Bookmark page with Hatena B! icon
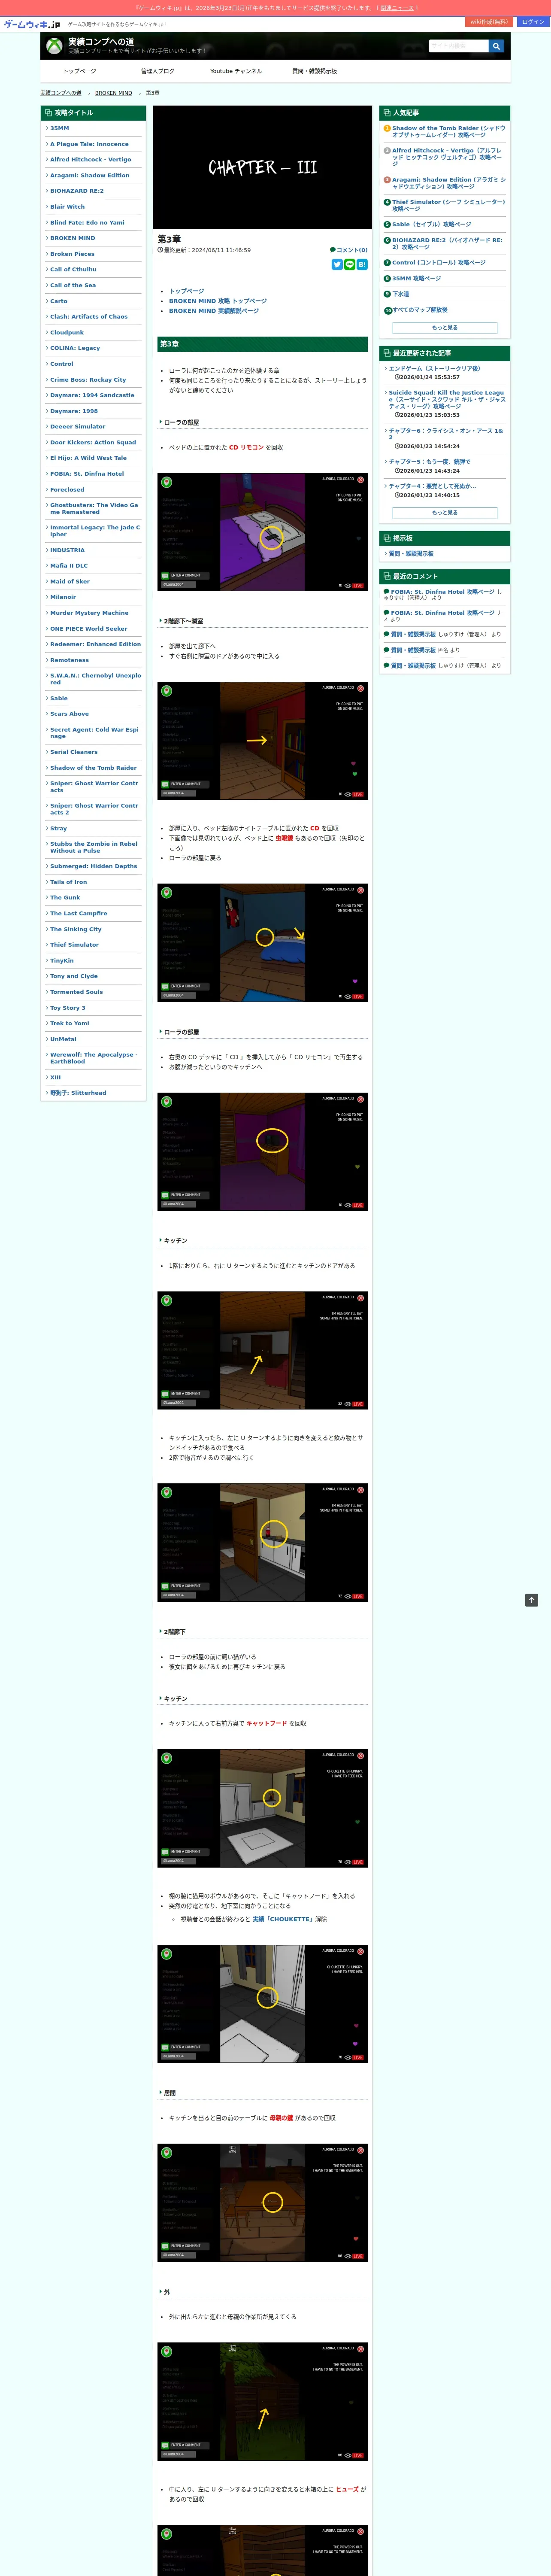Screen dimensions: 551x2576 tap(362, 264)
